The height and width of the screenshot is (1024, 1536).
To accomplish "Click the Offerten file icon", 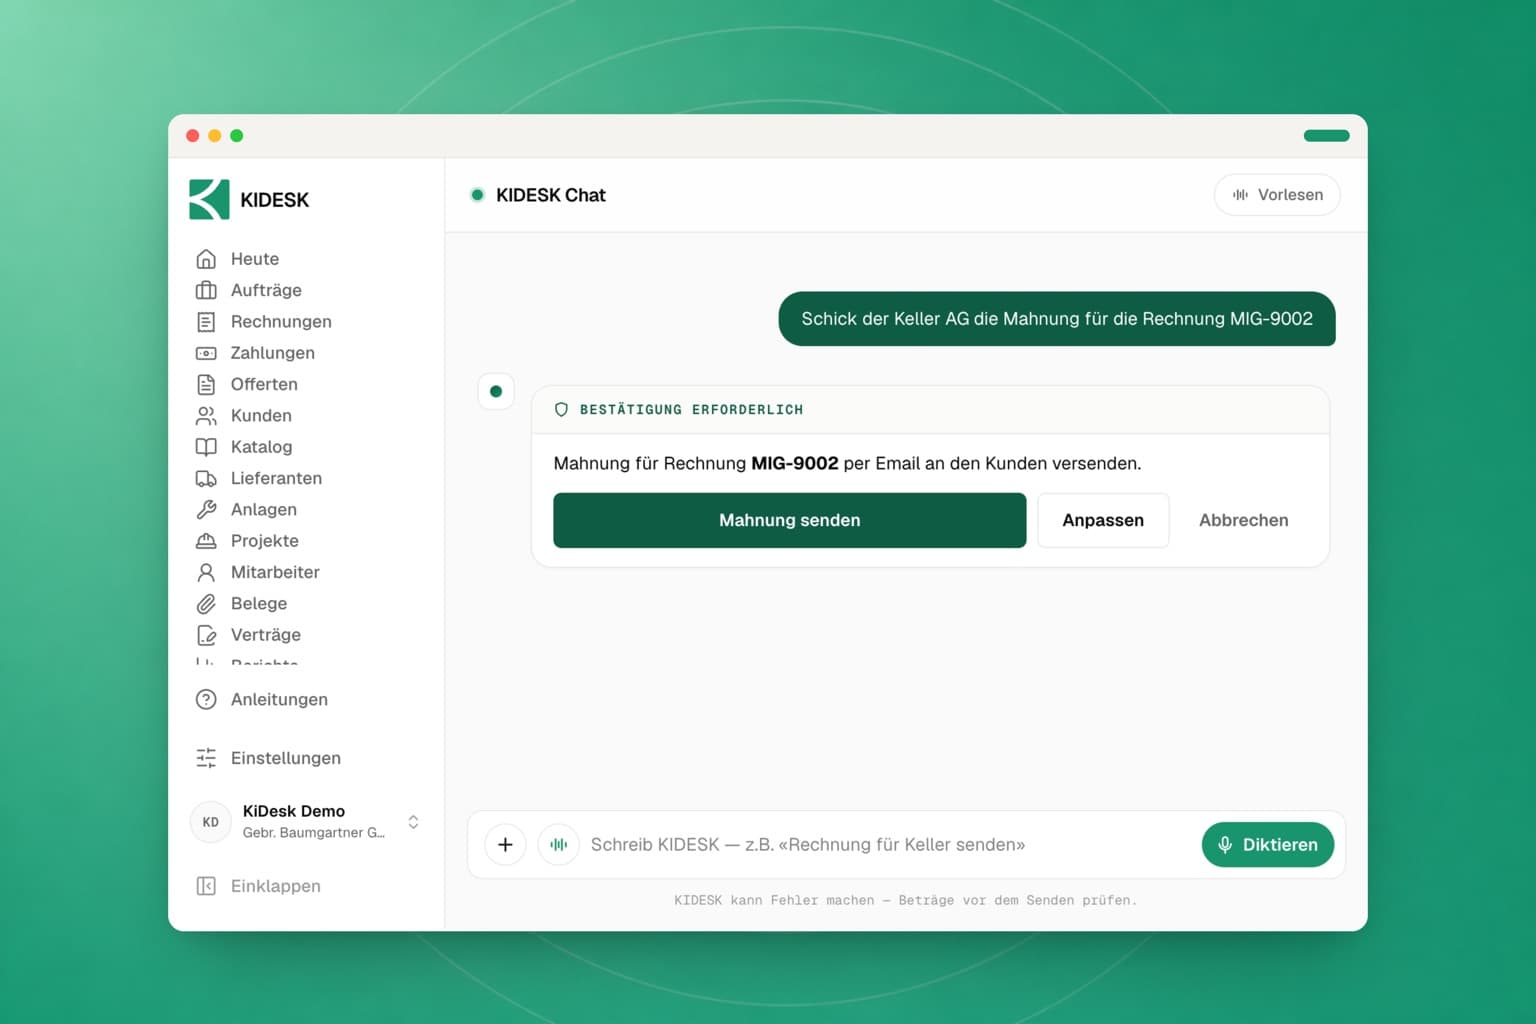I will click(x=206, y=384).
